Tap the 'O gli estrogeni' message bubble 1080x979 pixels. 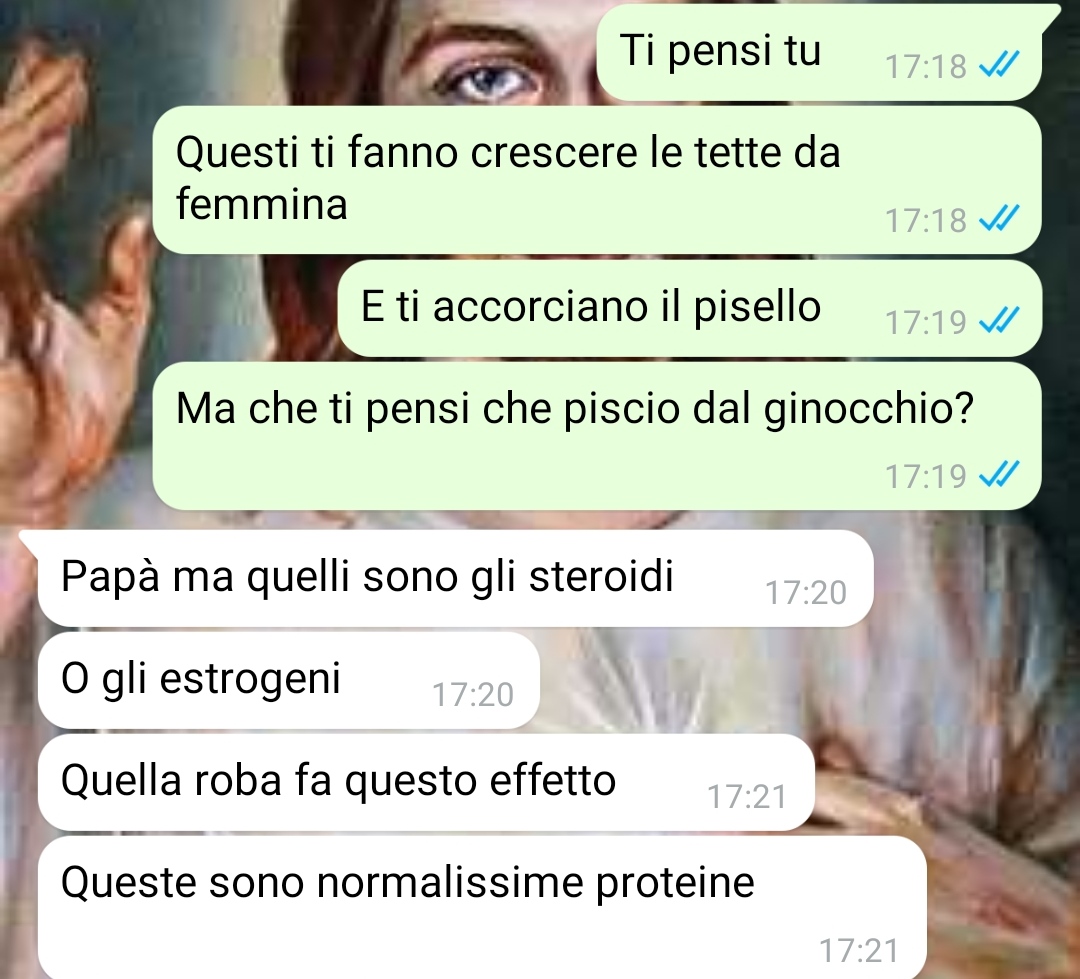point(289,680)
